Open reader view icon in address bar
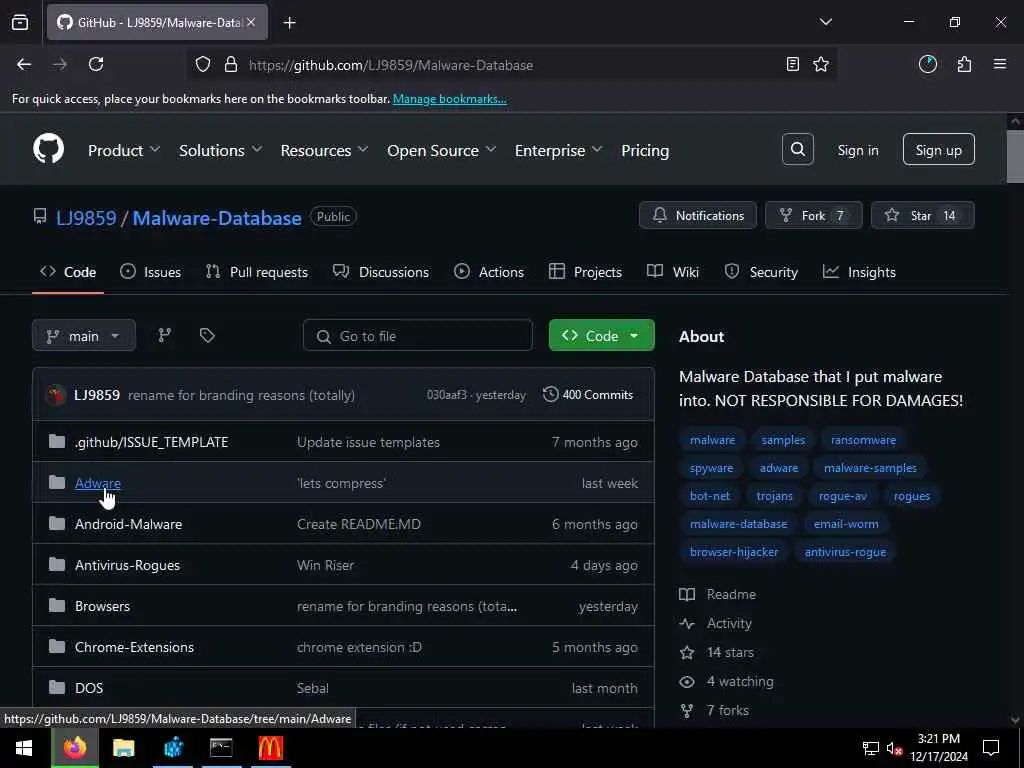 click(x=792, y=64)
